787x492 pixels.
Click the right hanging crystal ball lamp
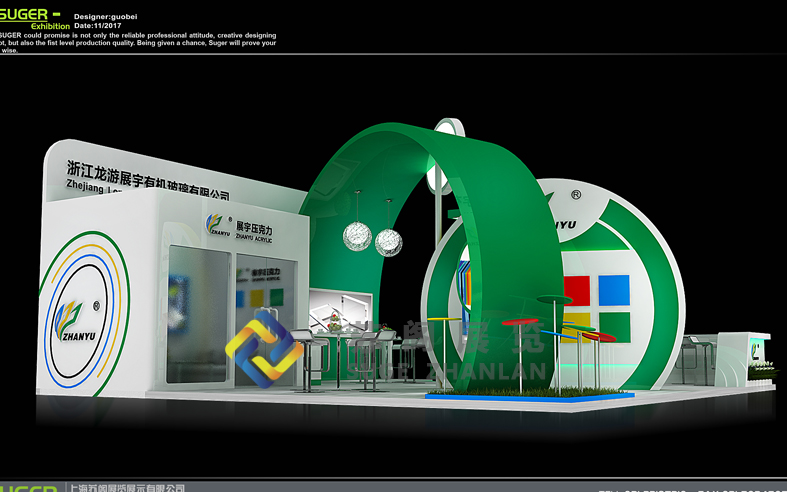coord(388,238)
